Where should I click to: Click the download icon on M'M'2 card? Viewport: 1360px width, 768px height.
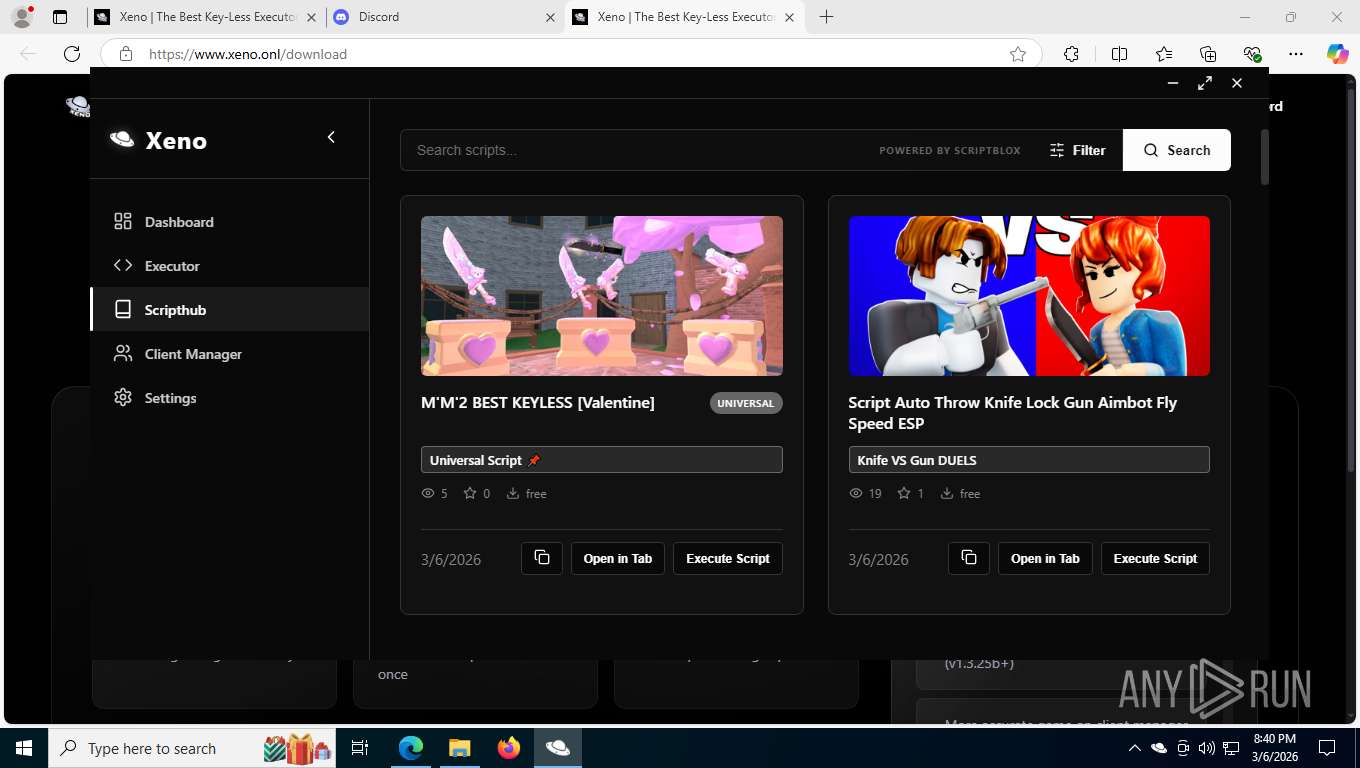[x=513, y=493]
